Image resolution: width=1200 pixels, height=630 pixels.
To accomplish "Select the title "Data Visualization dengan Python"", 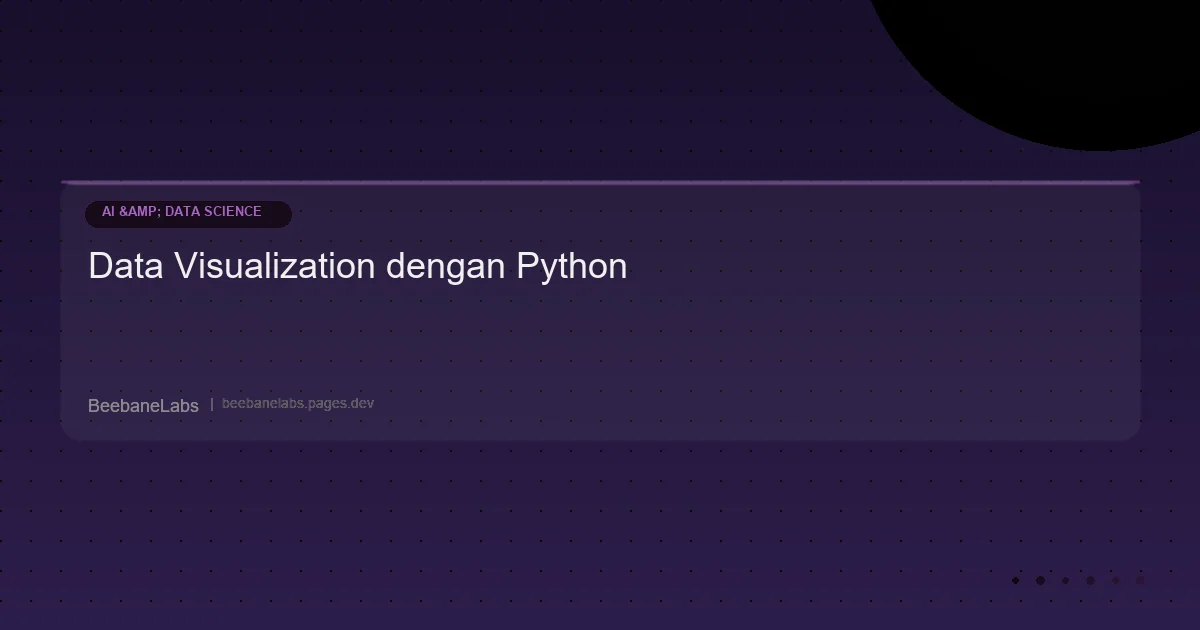I will pyautogui.click(x=358, y=267).
